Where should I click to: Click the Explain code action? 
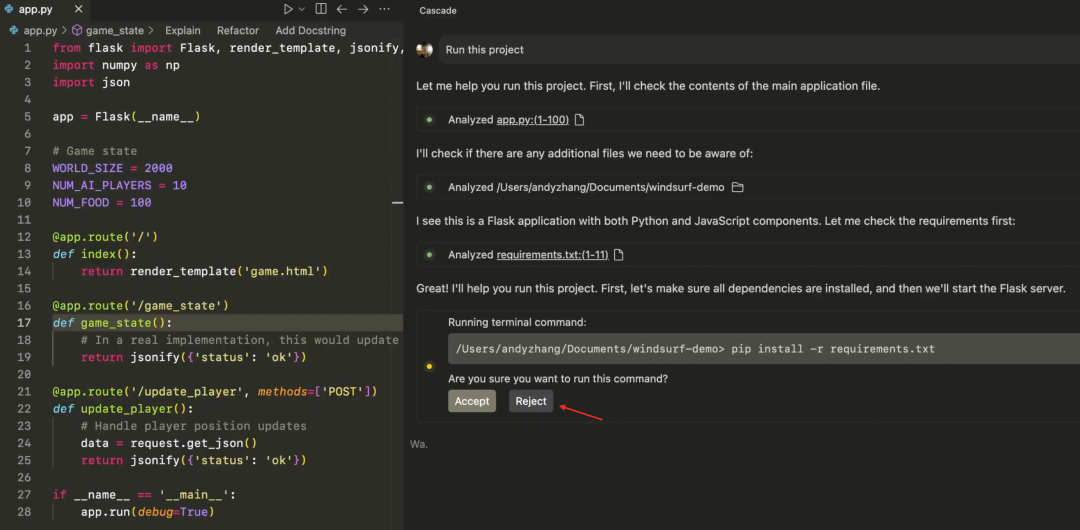coord(182,30)
